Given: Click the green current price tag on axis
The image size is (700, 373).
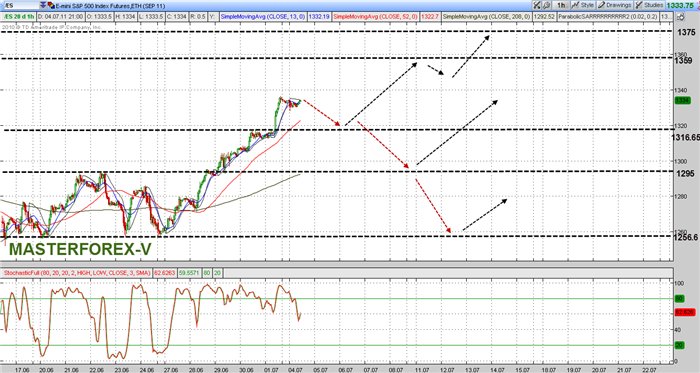Looking at the screenshot, I should click(682, 101).
